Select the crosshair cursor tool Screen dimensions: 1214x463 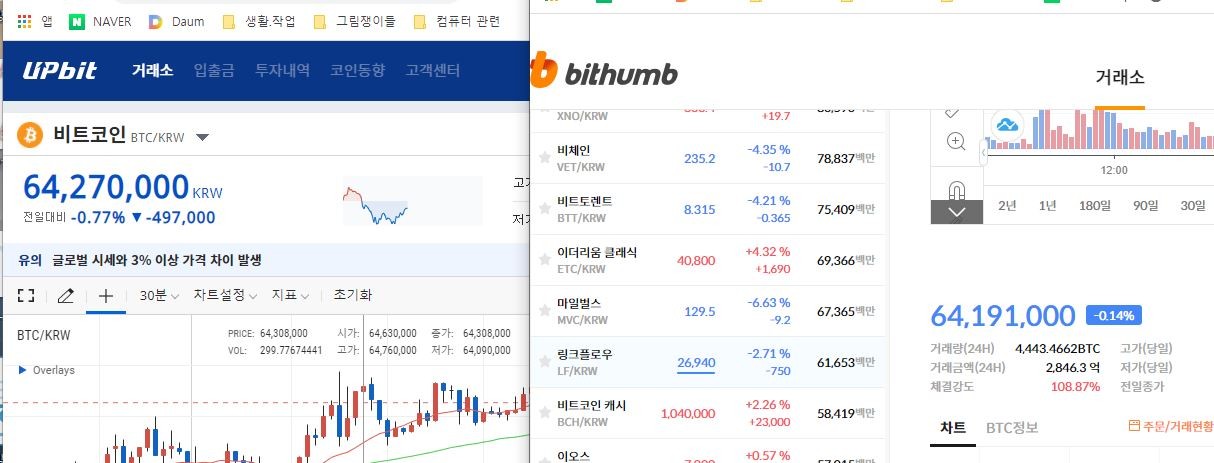105,295
